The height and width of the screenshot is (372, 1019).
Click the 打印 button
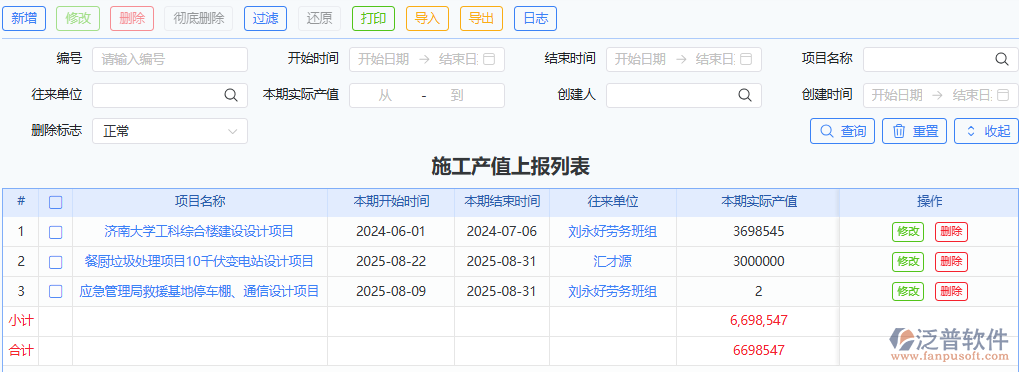373,18
